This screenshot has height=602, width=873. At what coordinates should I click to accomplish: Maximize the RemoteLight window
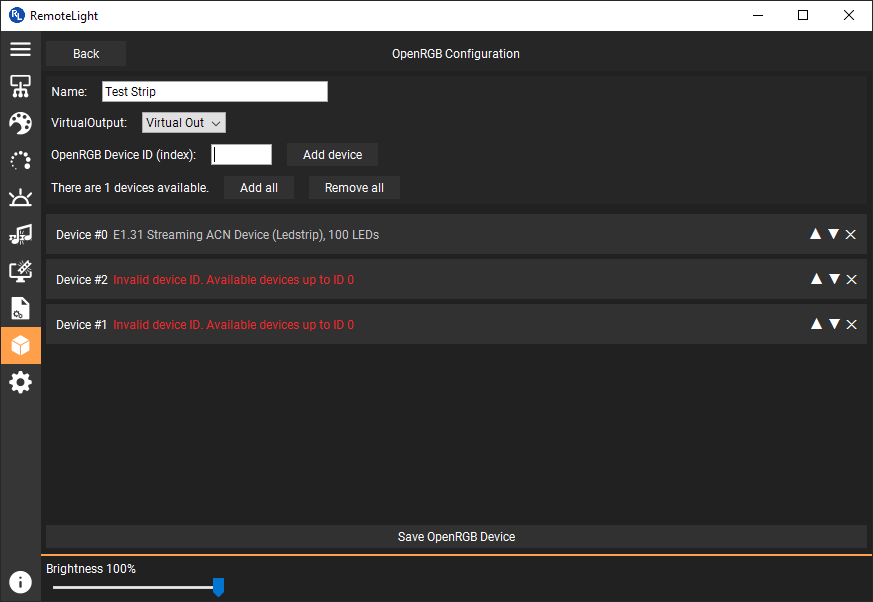coord(803,15)
